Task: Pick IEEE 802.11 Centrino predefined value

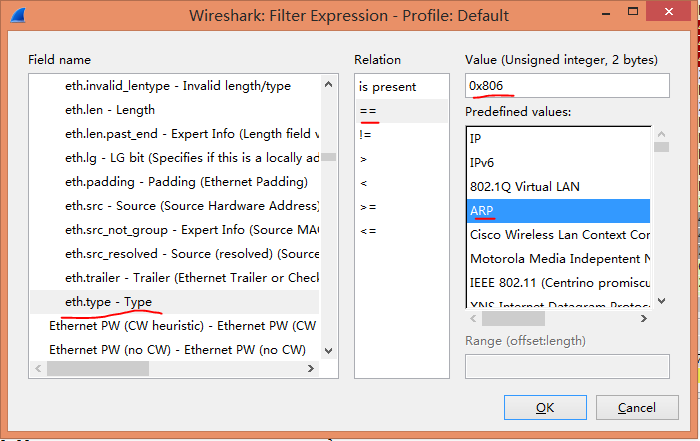Action: tap(558, 283)
